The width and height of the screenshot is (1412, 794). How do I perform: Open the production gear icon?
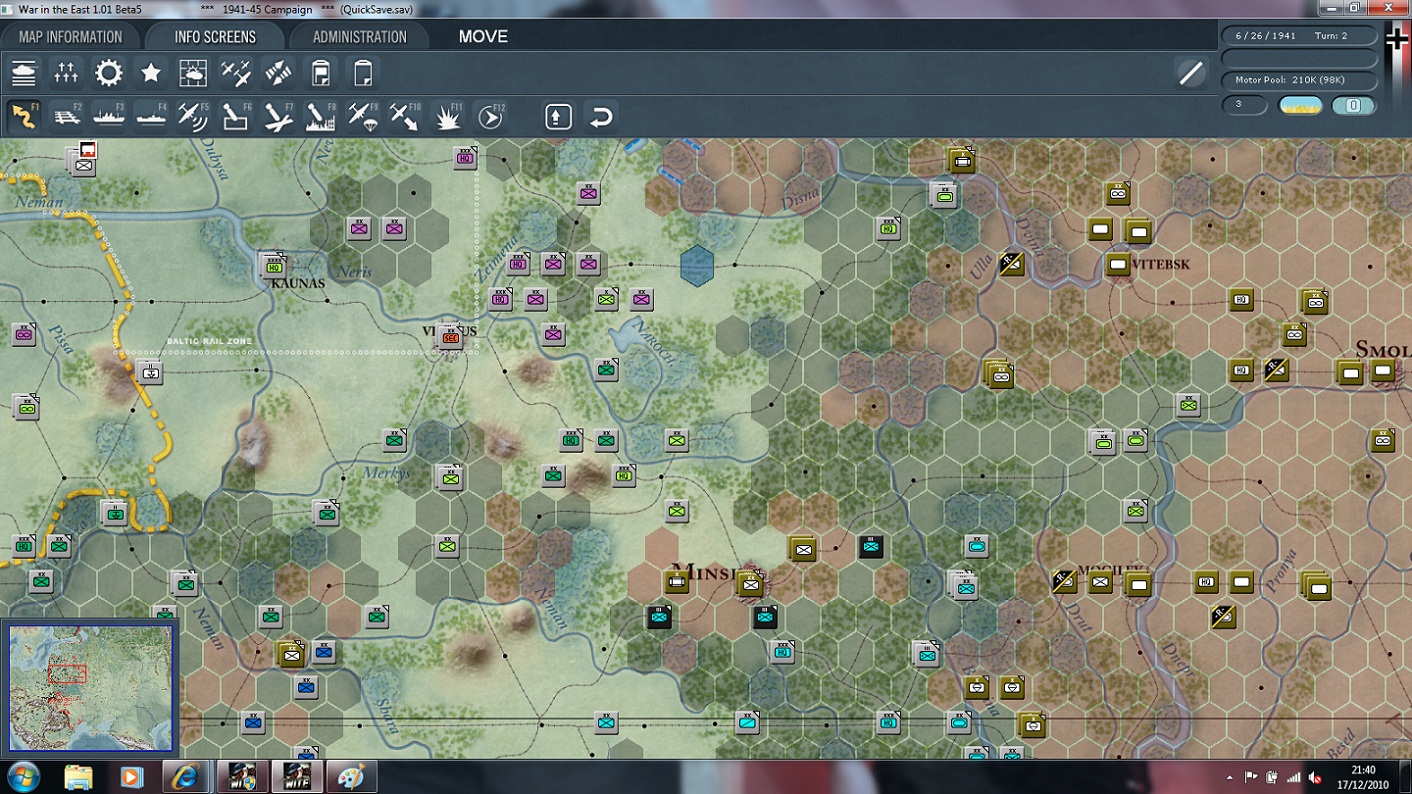tap(108, 73)
